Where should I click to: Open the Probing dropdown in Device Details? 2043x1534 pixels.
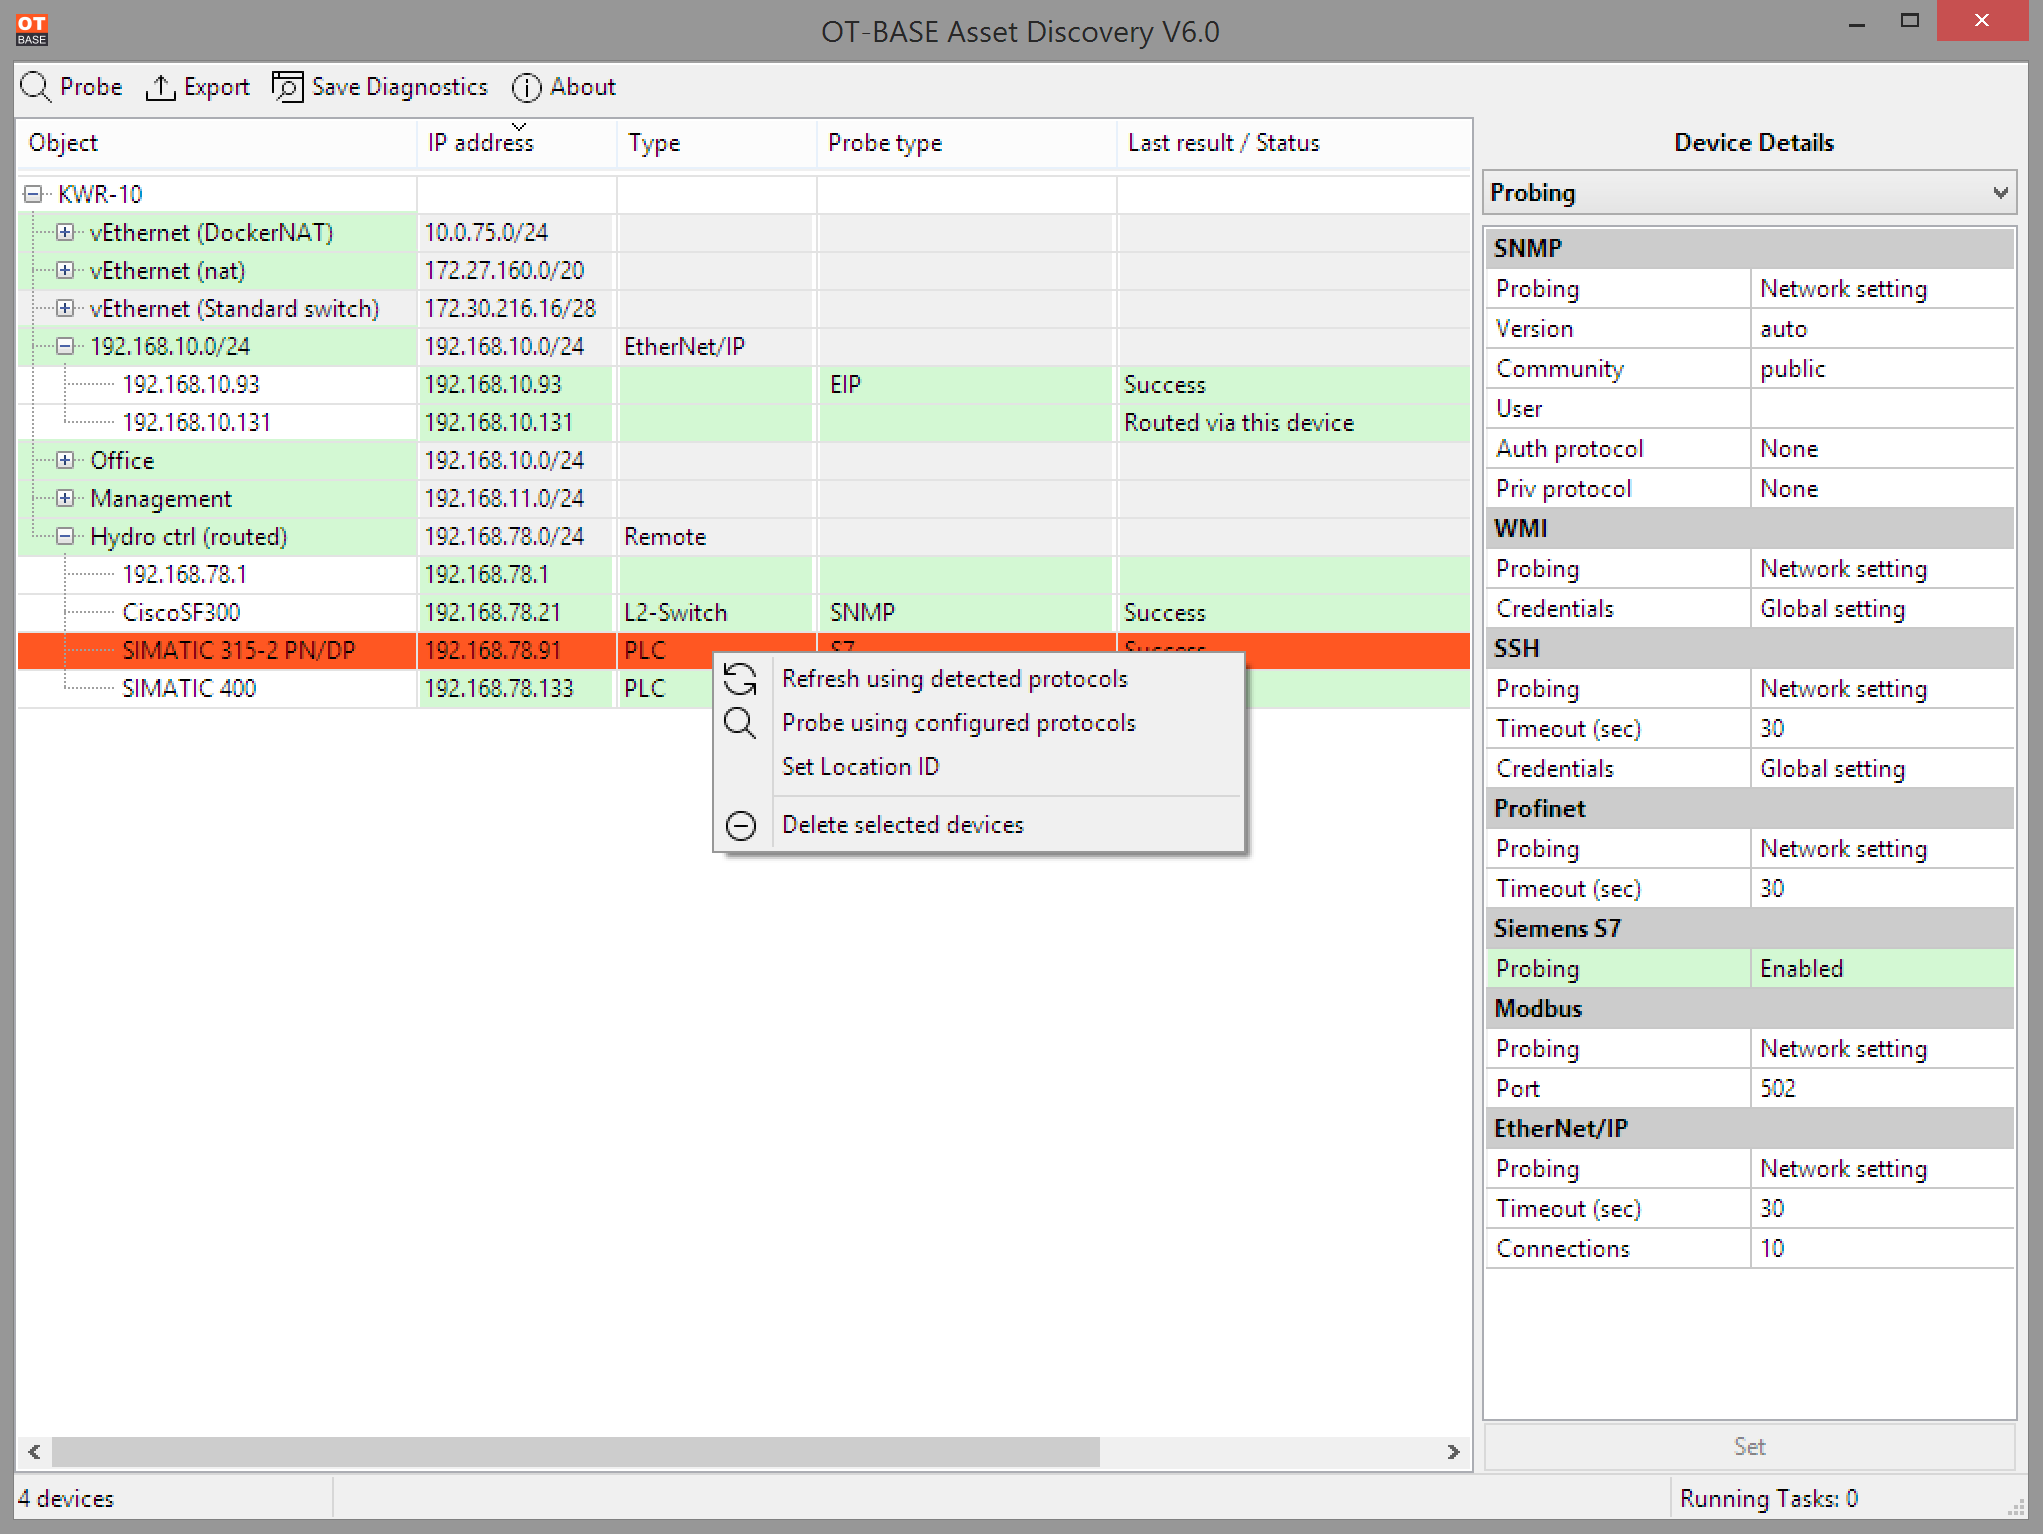[x=1749, y=192]
